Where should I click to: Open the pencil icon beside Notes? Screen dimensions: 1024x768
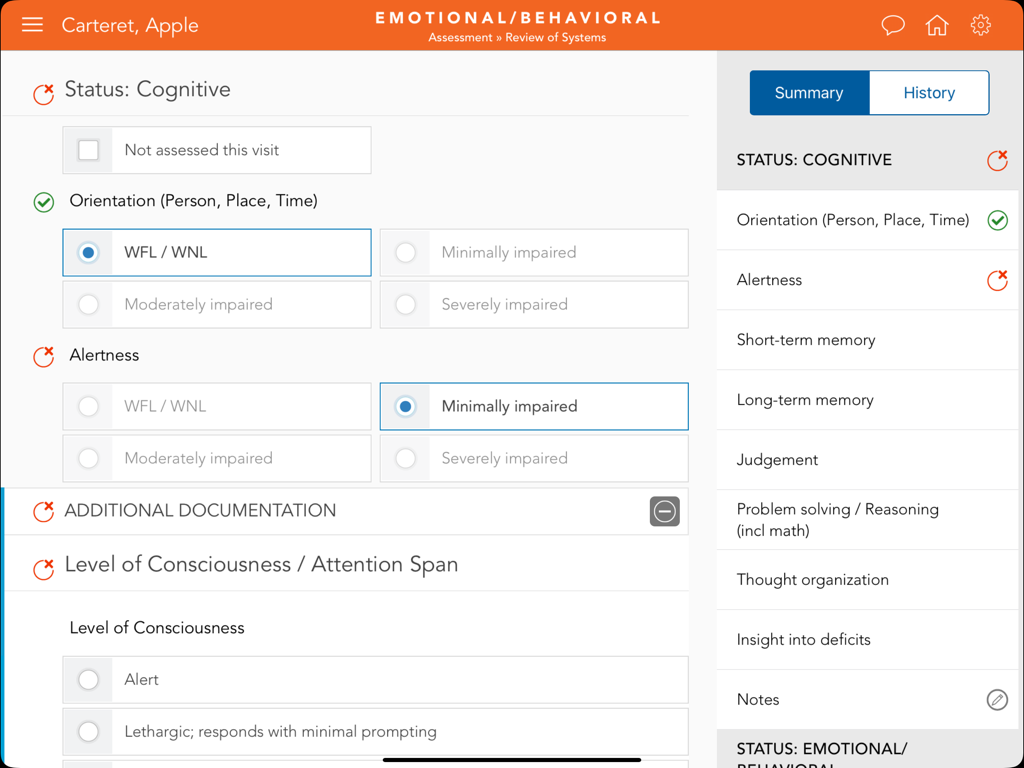(x=997, y=700)
